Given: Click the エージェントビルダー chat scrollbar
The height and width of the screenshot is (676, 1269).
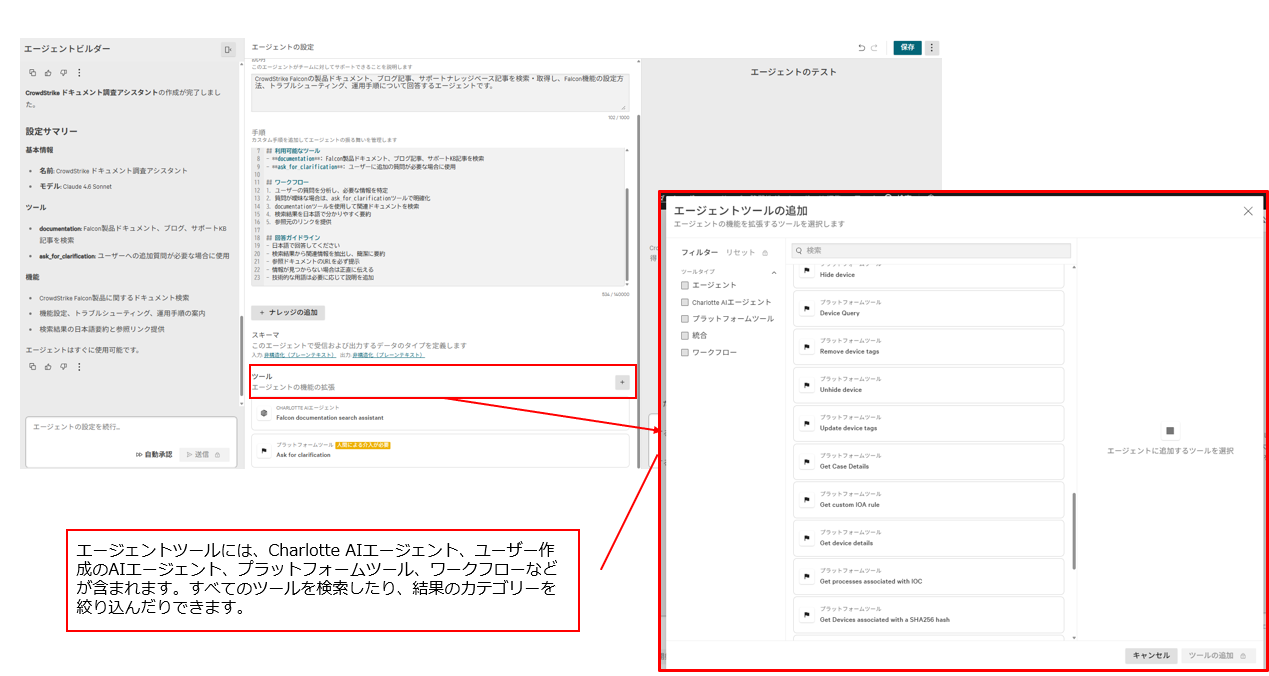Looking at the screenshot, I should (x=242, y=355).
